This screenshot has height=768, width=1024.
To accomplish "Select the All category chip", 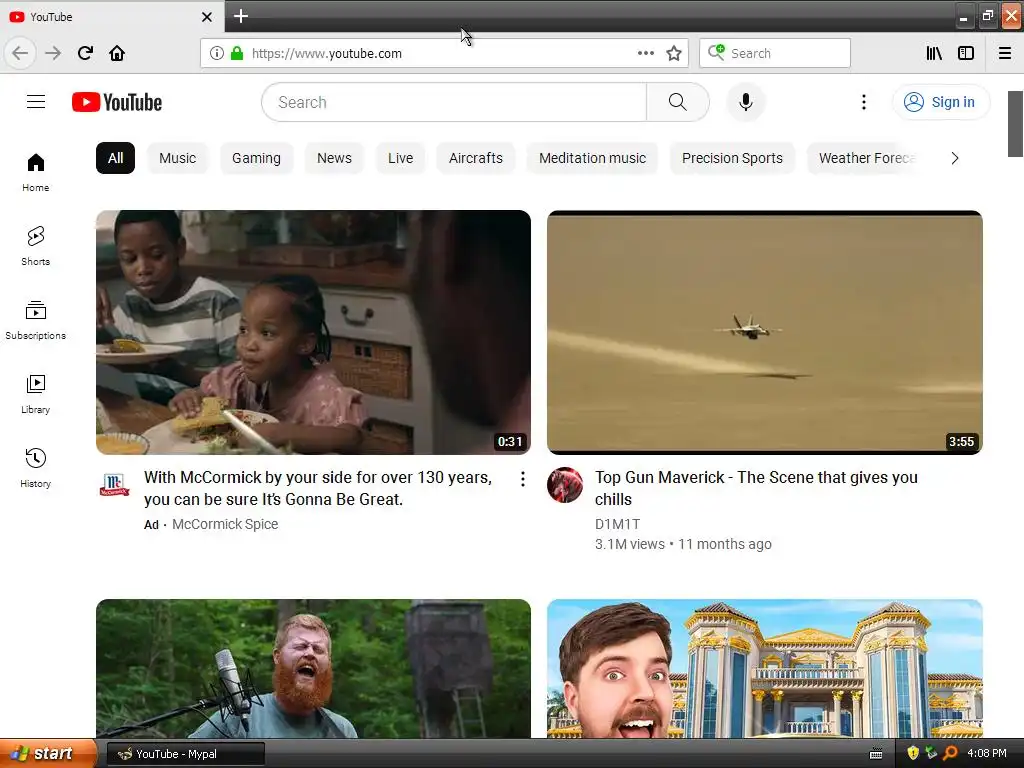I will (116, 158).
